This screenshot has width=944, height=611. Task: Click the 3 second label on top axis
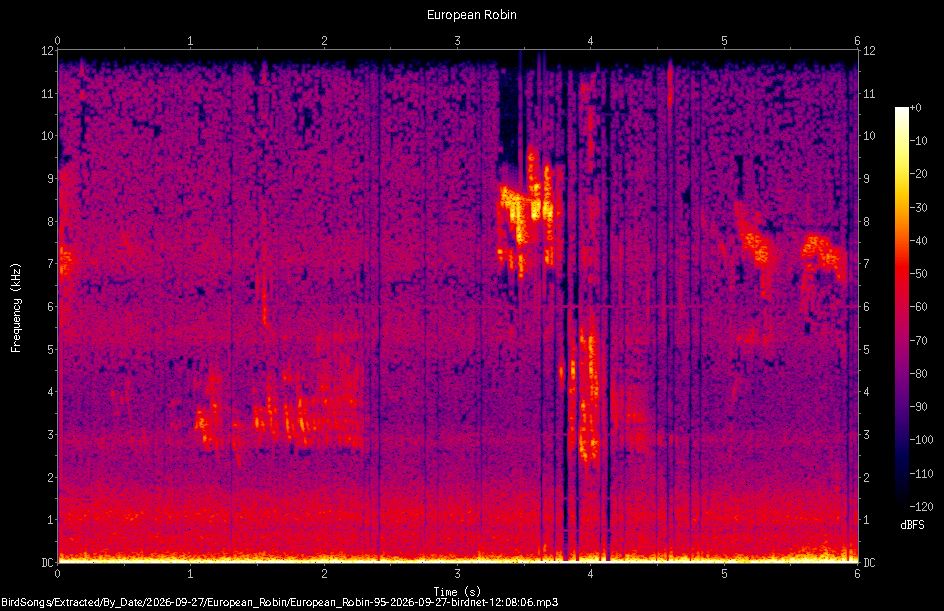coord(458,41)
